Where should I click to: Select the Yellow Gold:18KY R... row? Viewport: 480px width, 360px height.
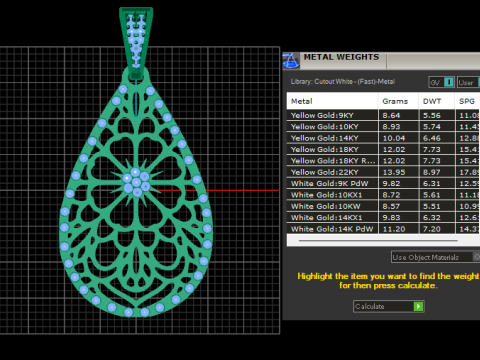[383, 161]
